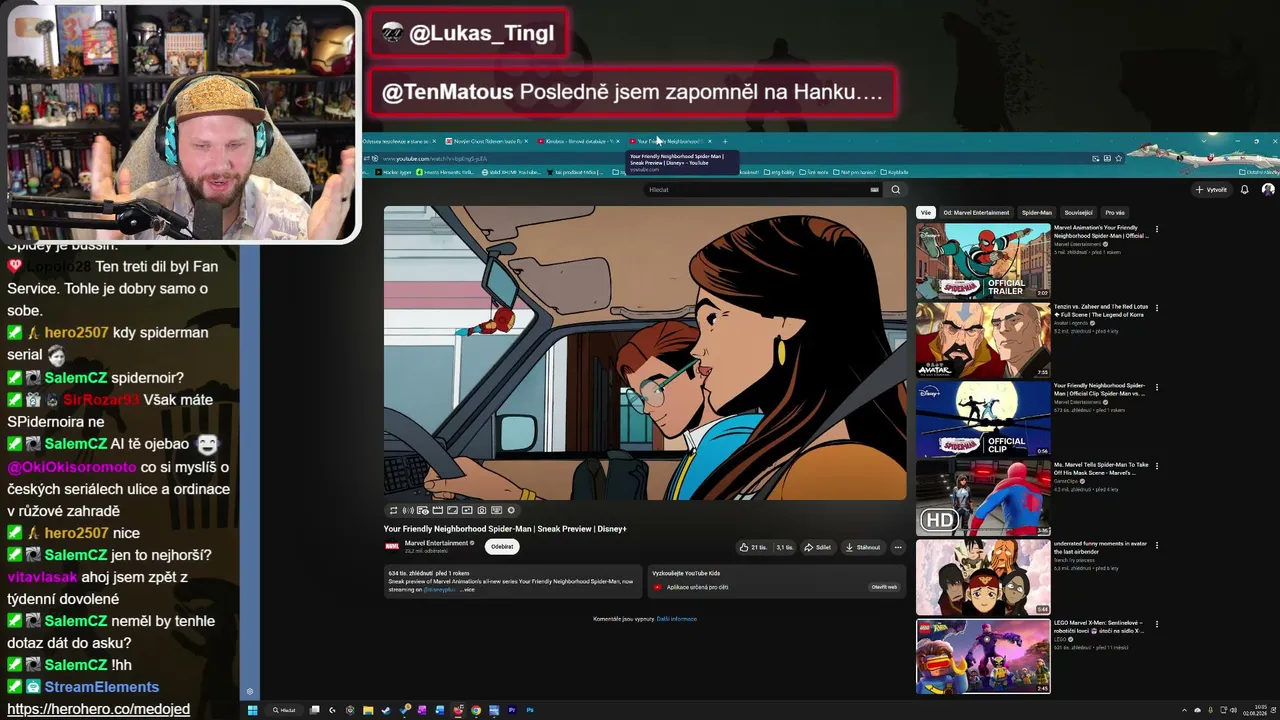Open the YouTube notifications bell
1280x720 pixels.
pyautogui.click(x=1245, y=190)
